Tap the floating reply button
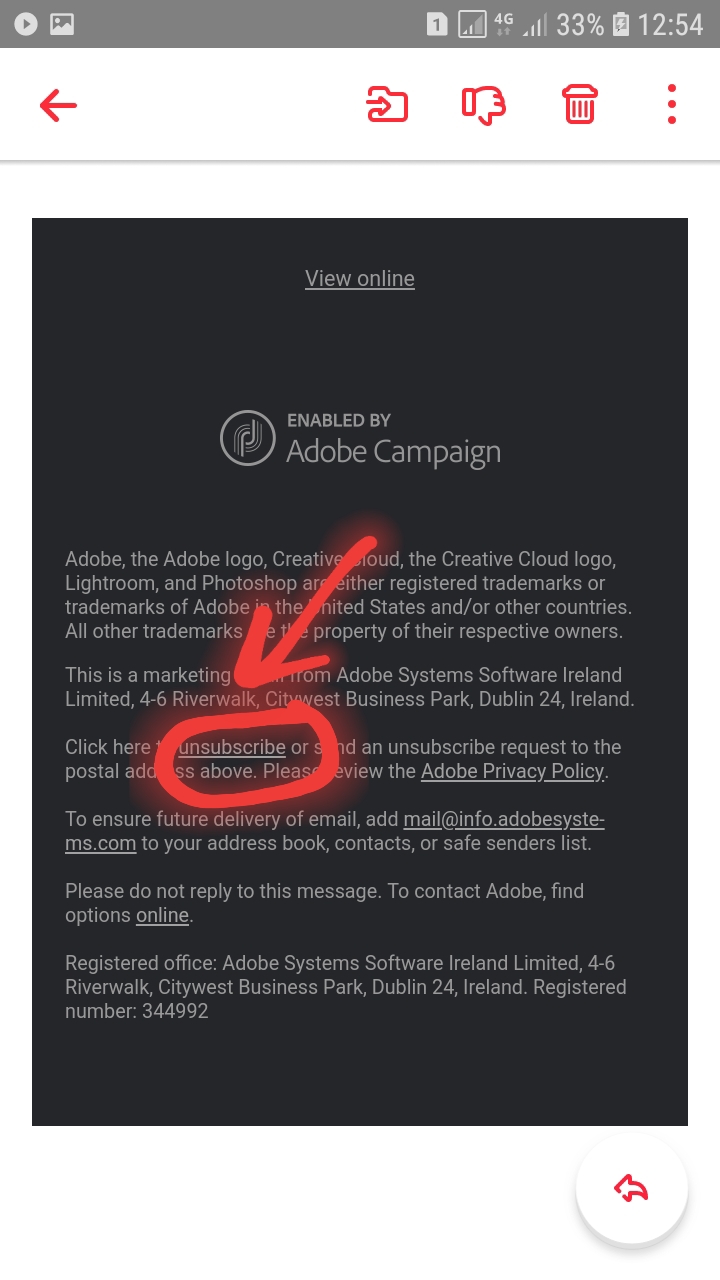Screen dimensions: 720x1280 pyautogui.click(x=632, y=1188)
